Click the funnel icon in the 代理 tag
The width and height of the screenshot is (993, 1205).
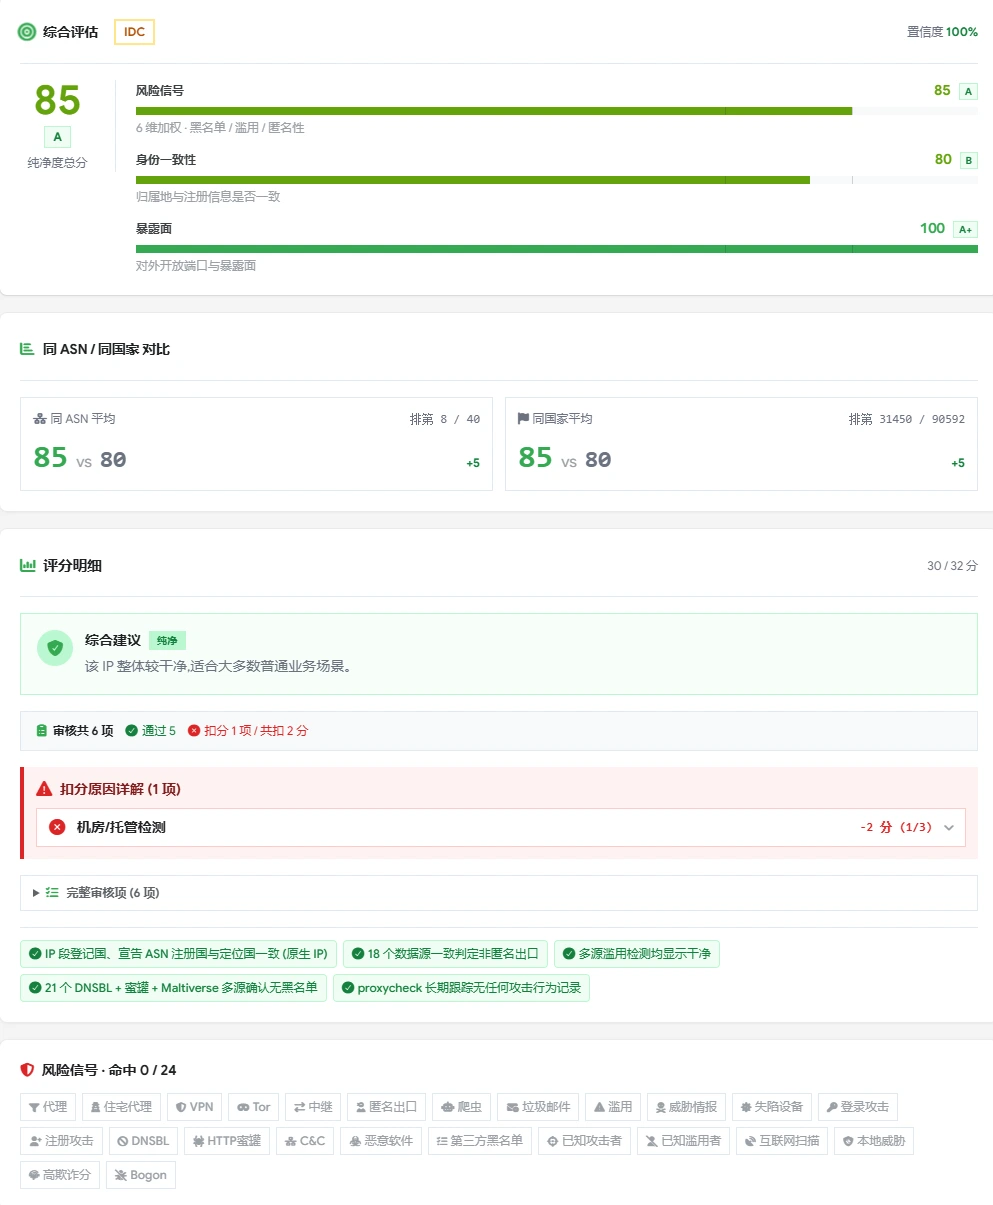click(x=33, y=1107)
